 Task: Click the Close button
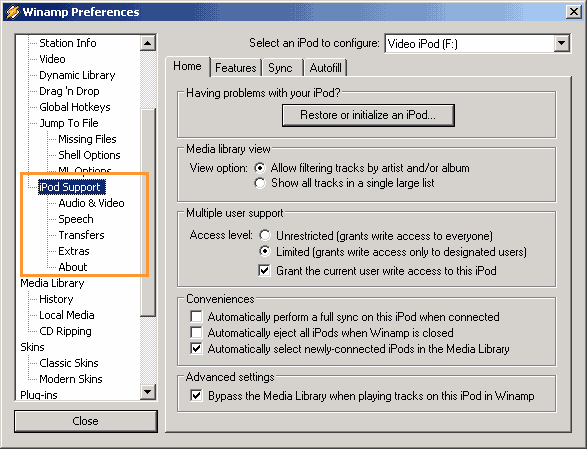coord(86,421)
